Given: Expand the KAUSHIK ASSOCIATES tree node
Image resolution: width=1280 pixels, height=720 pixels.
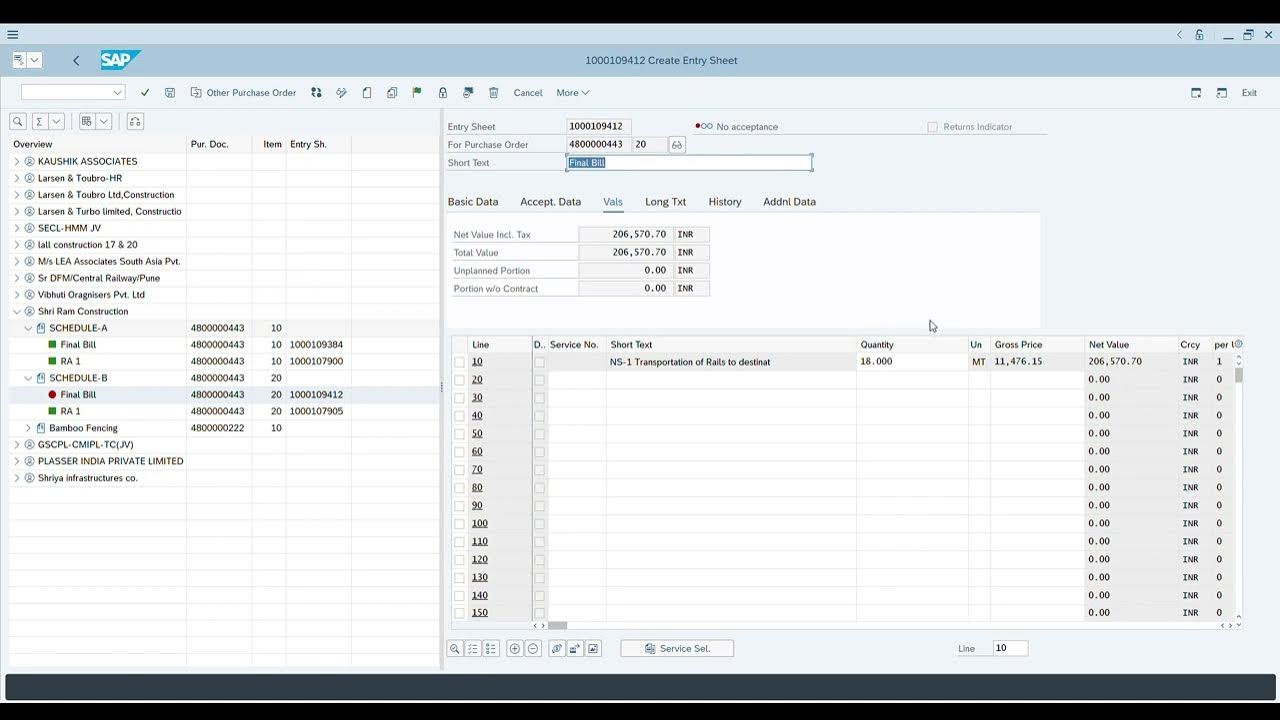Looking at the screenshot, I should pos(17,161).
